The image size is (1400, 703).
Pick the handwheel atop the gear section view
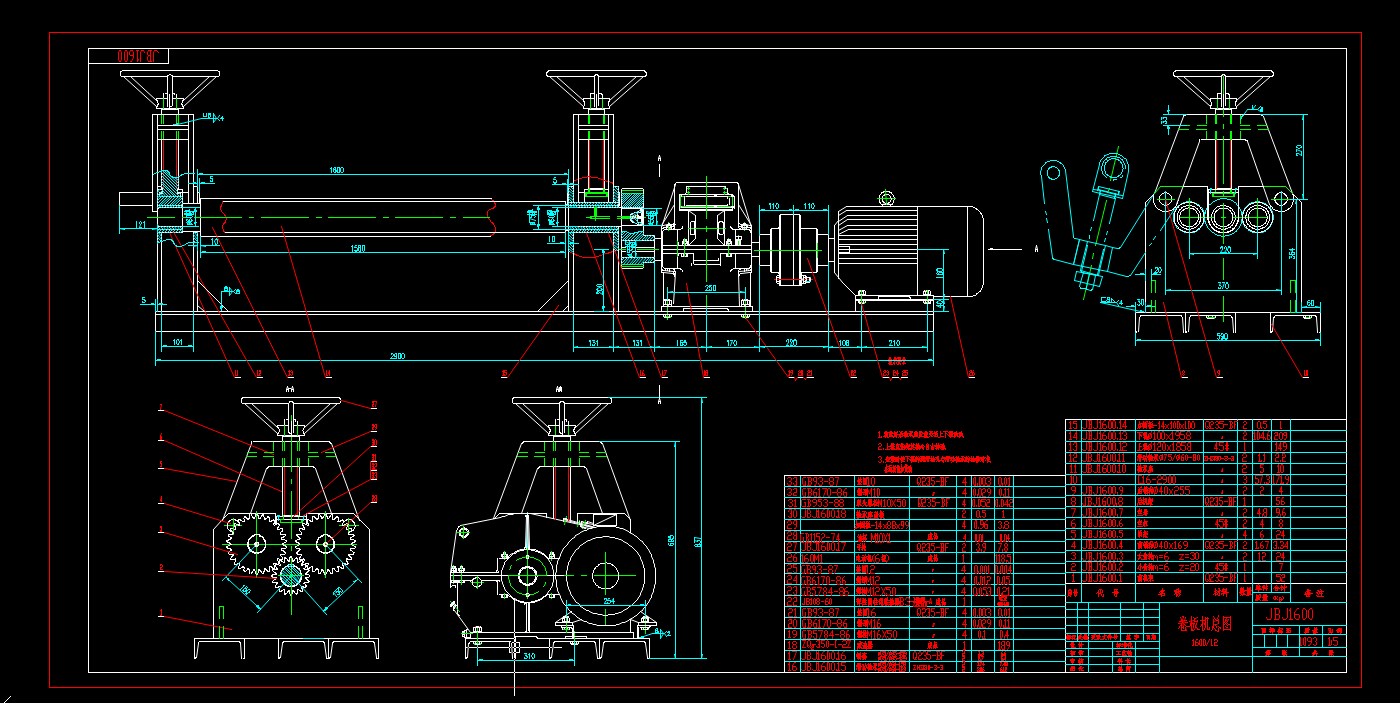pos(291,414)
